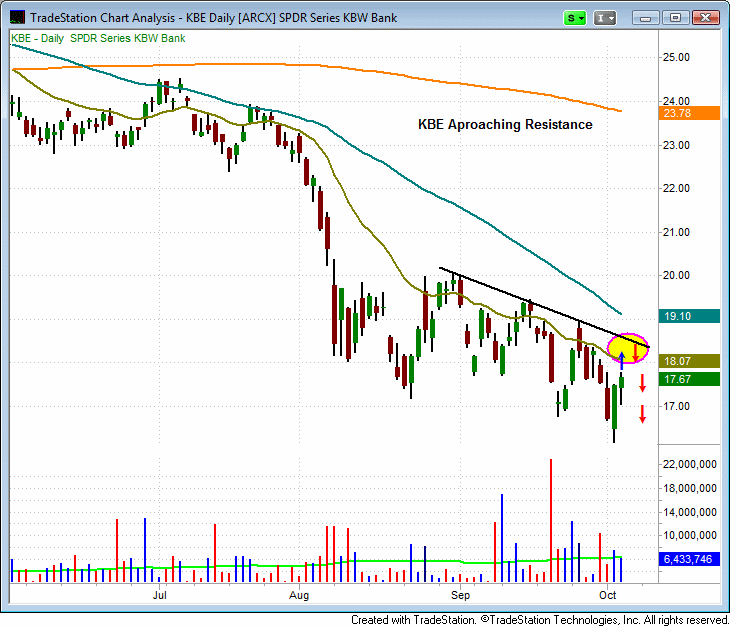Click the 20.00 price axis label
730x626 pixels.
pos(676,275)
